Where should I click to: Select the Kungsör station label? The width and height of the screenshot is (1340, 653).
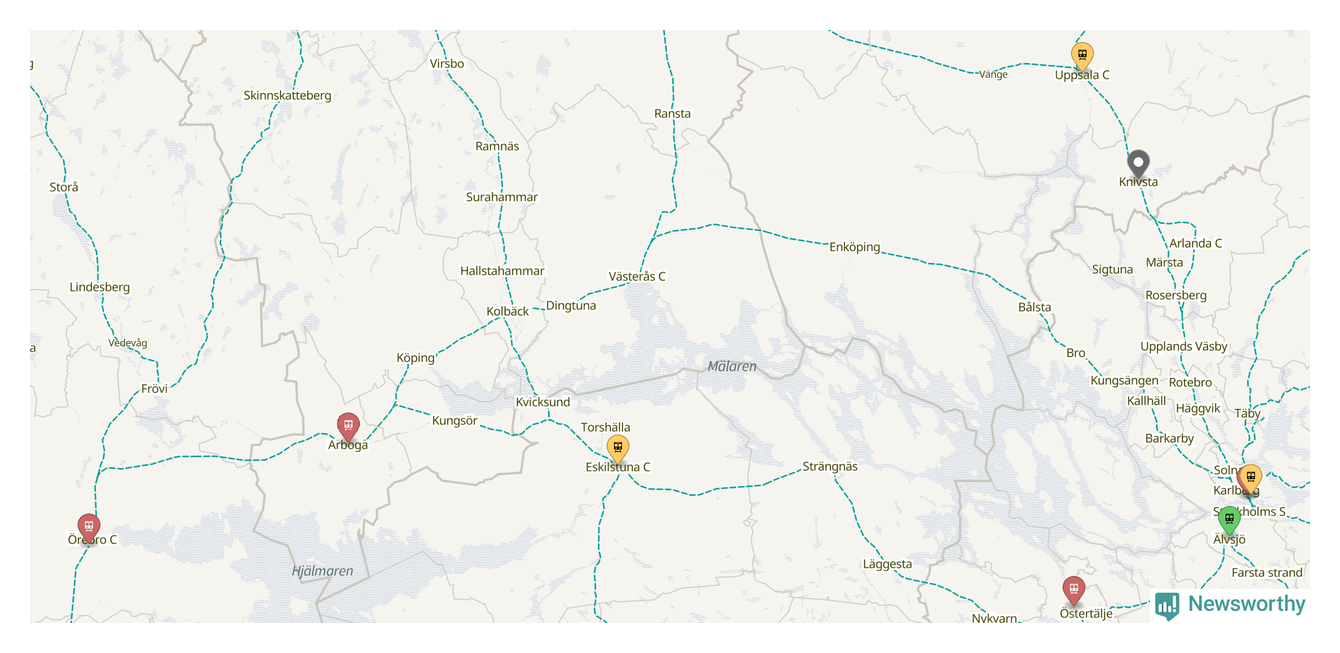coord(455,420)
